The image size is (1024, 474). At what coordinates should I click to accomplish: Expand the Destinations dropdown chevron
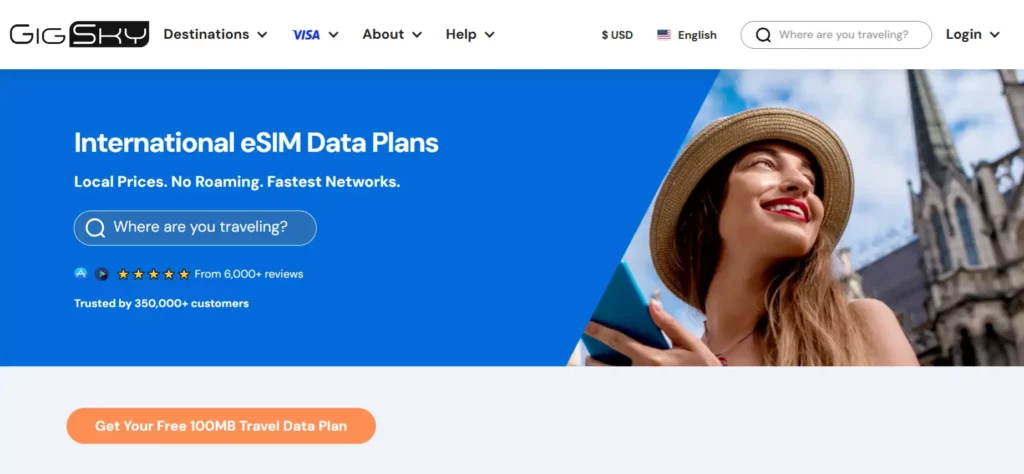[262, 35]
